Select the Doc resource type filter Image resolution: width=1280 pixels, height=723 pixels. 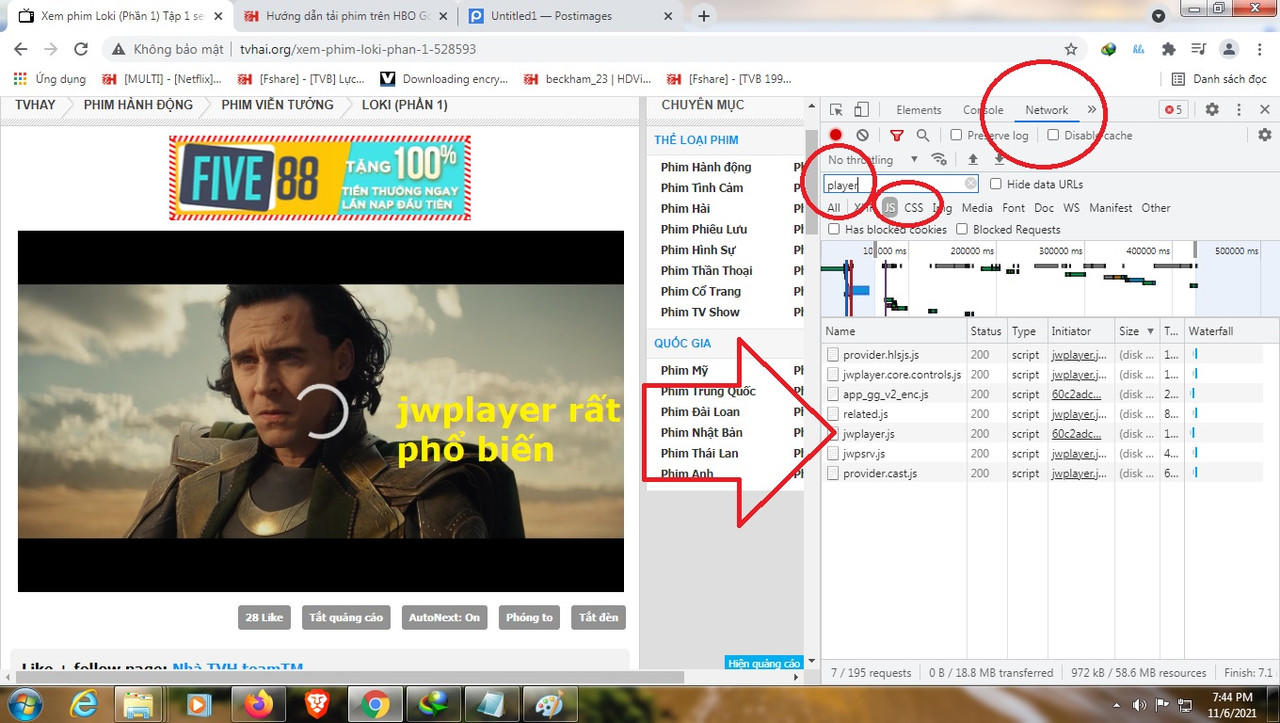pos(1044,208)
